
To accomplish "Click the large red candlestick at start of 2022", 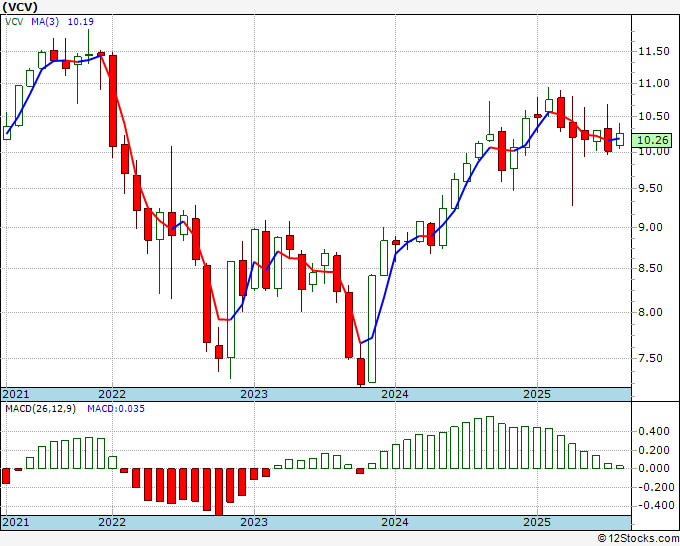I will 113,101.
